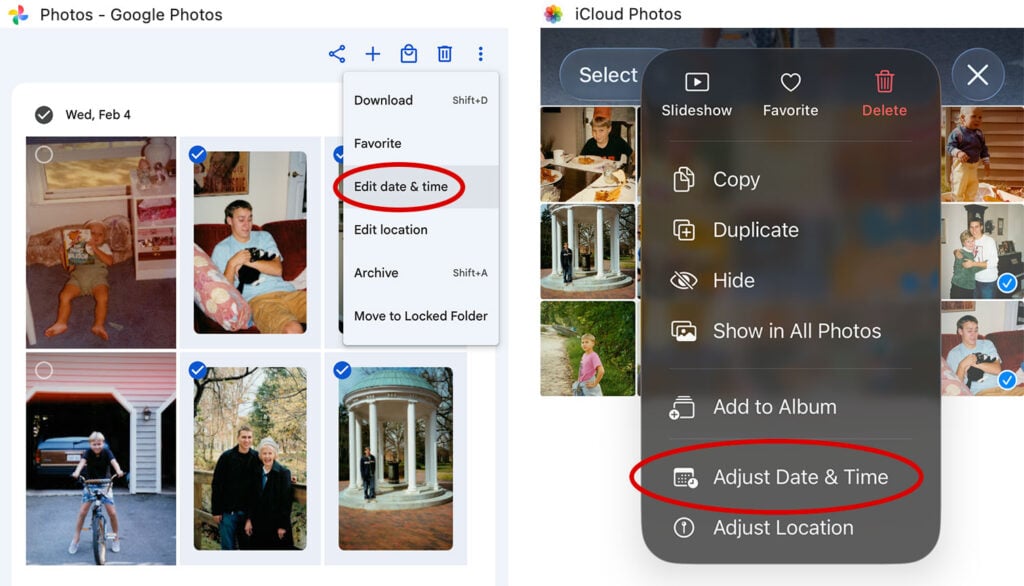Open the shopping bag order icon

pyautogui.click(x=409, y=54)
